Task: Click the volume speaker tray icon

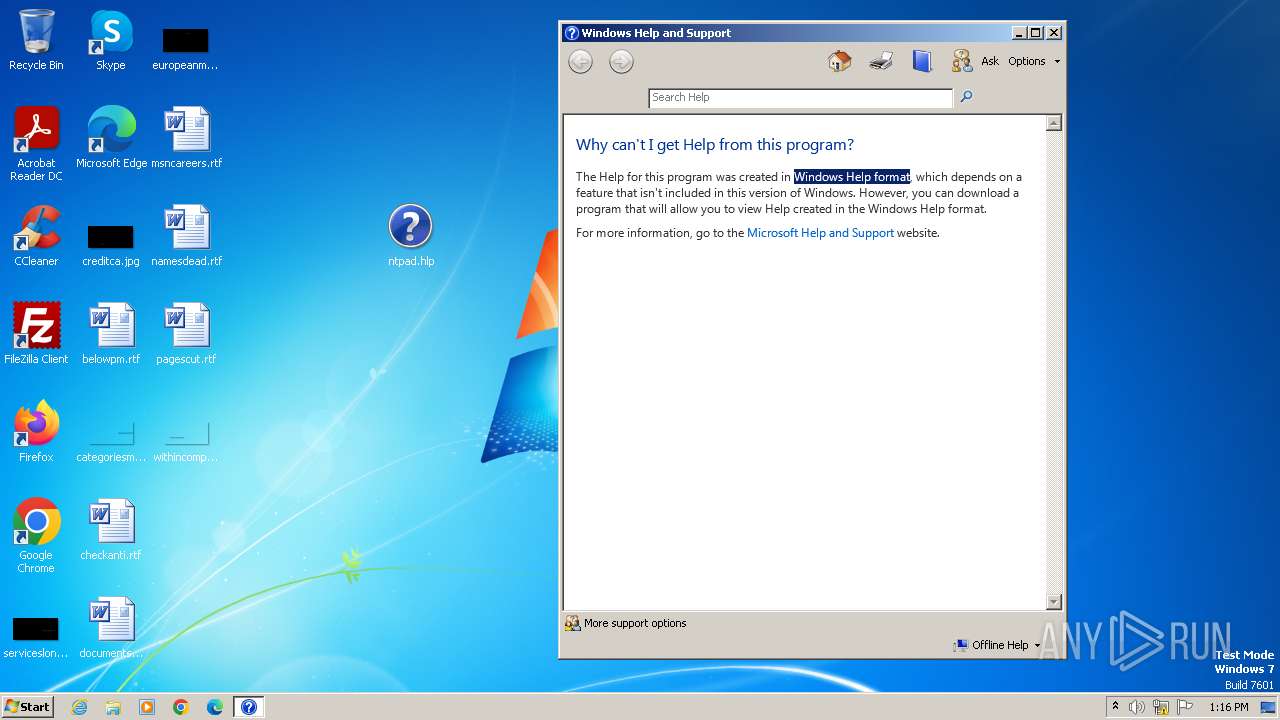Action: pyautogui.click(x=1137, y=707)
